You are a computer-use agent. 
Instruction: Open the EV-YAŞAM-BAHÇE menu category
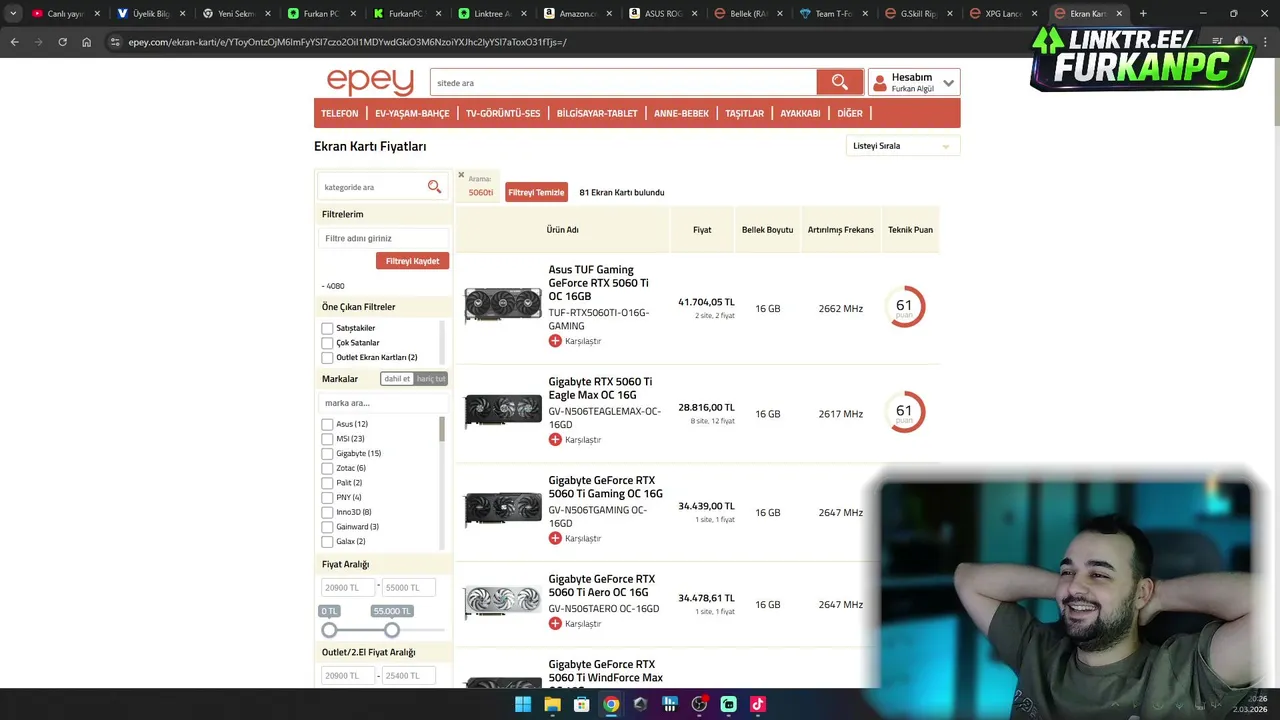[412, 113]
